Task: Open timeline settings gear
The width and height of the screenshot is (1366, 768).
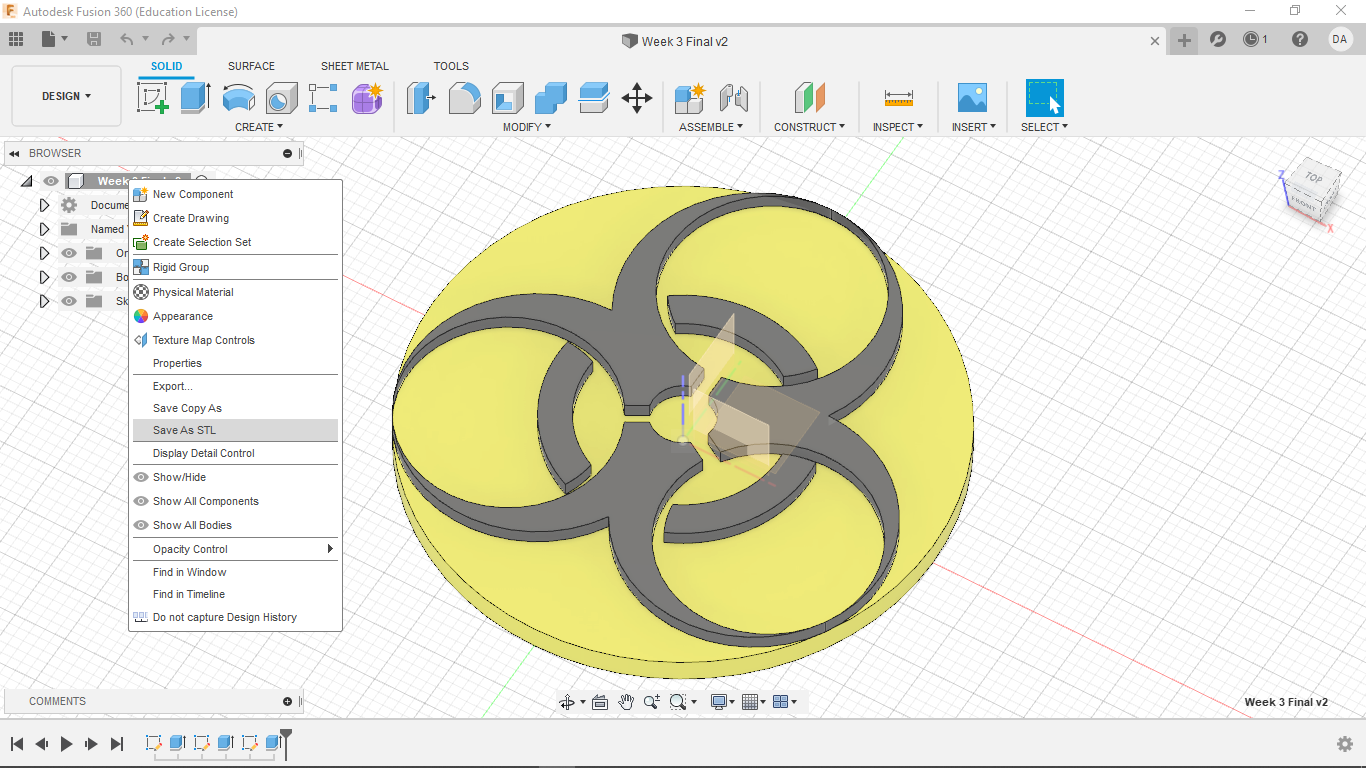Action: [x=1345, y=744]
